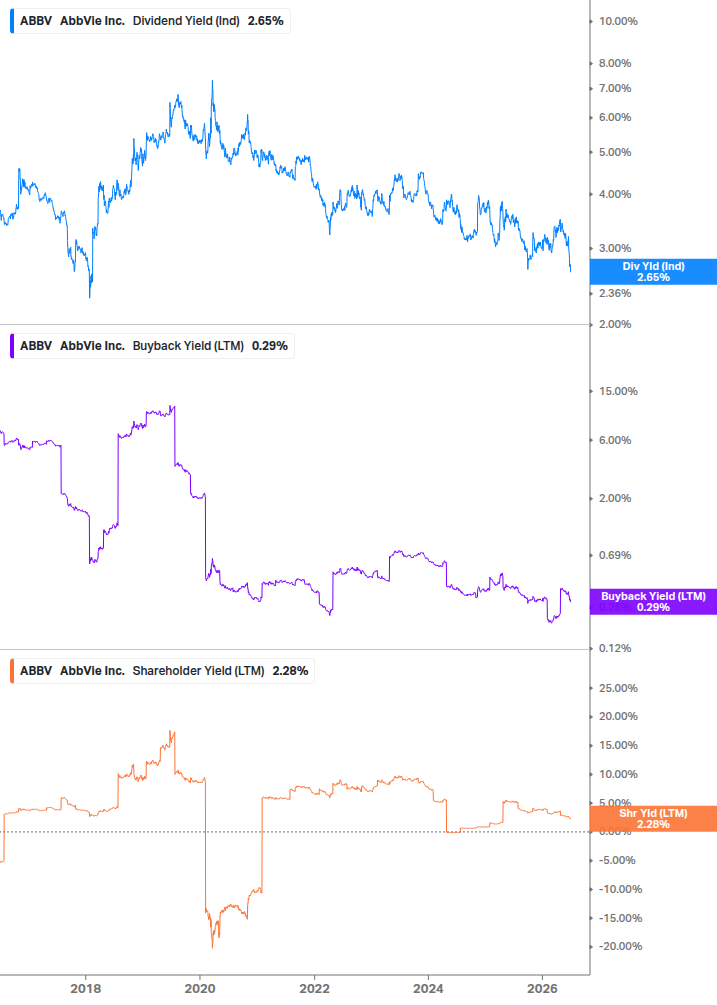Click the 25.00% tick on shareholder yield axis
This screenshot has height=1005, width=717.
pyautogui.click(x=618, y=688)
